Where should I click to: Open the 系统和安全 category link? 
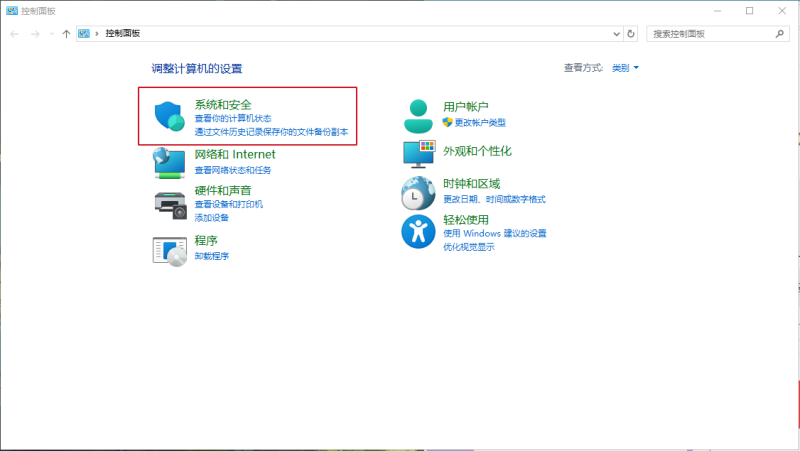(223, 105)
